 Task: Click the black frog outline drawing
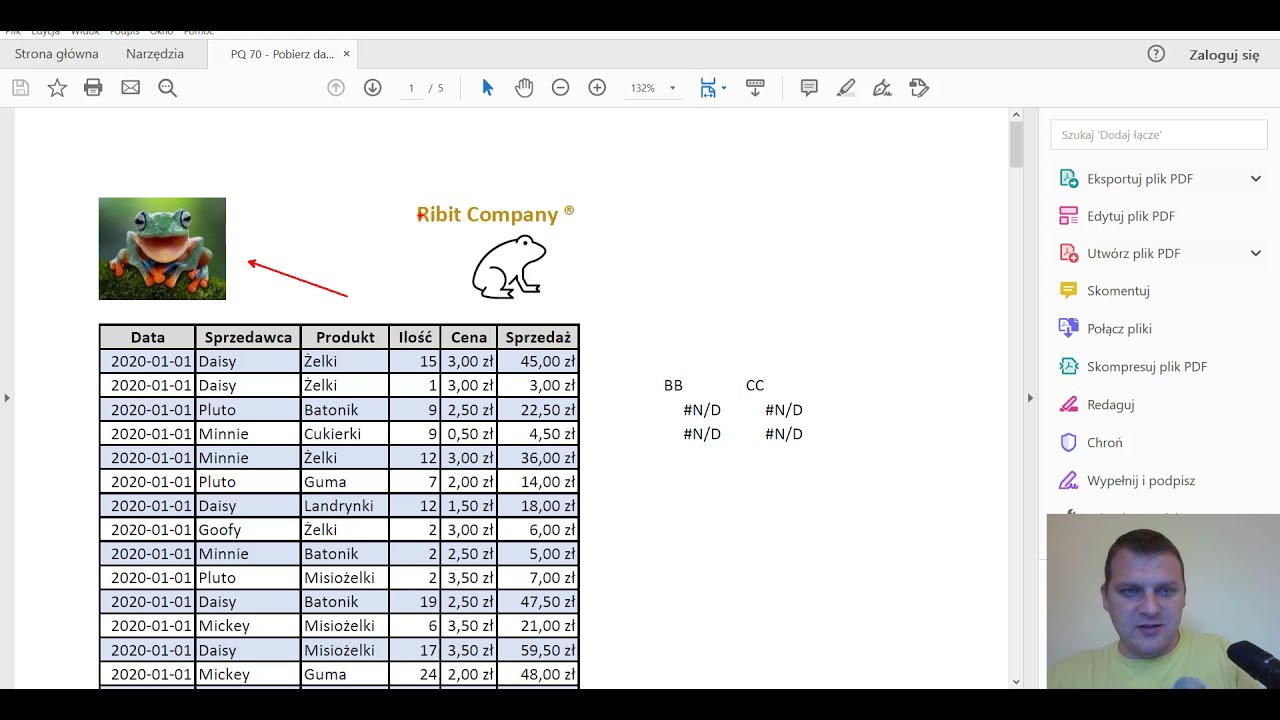(509, 267)
